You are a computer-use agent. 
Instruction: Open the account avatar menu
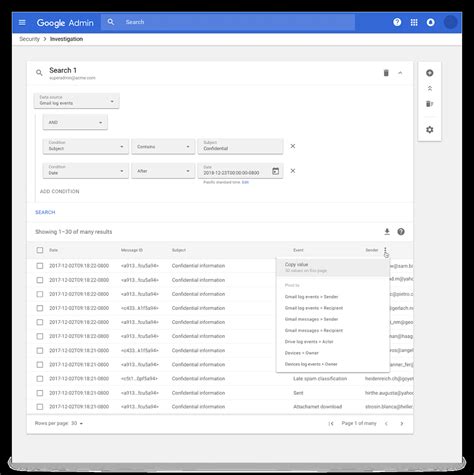450,22
